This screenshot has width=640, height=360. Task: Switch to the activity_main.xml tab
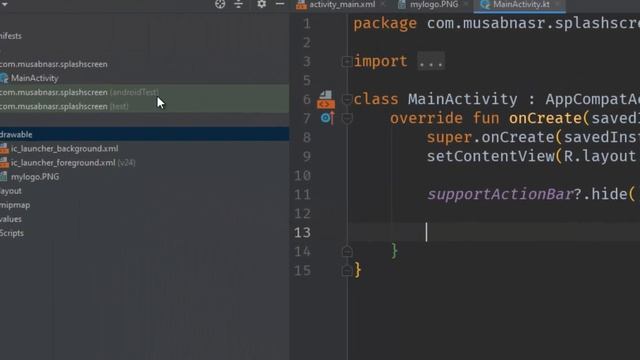(x=342, y=4)
